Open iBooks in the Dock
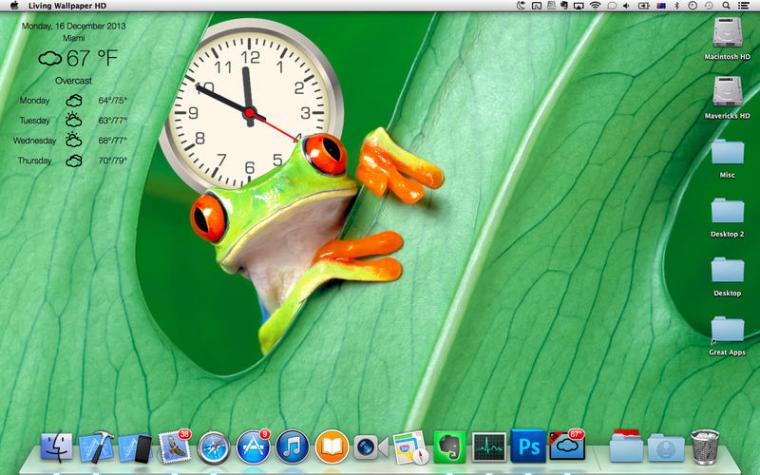Screen dimensions: 760x475 pyautogui.click(x=332, y=447)
